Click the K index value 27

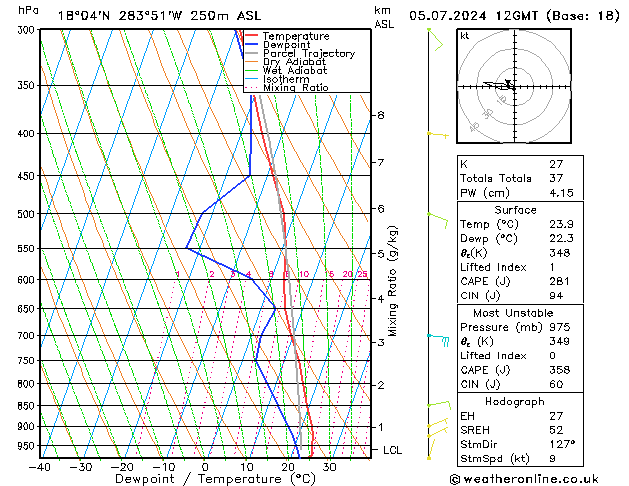[x=556, y=164]
